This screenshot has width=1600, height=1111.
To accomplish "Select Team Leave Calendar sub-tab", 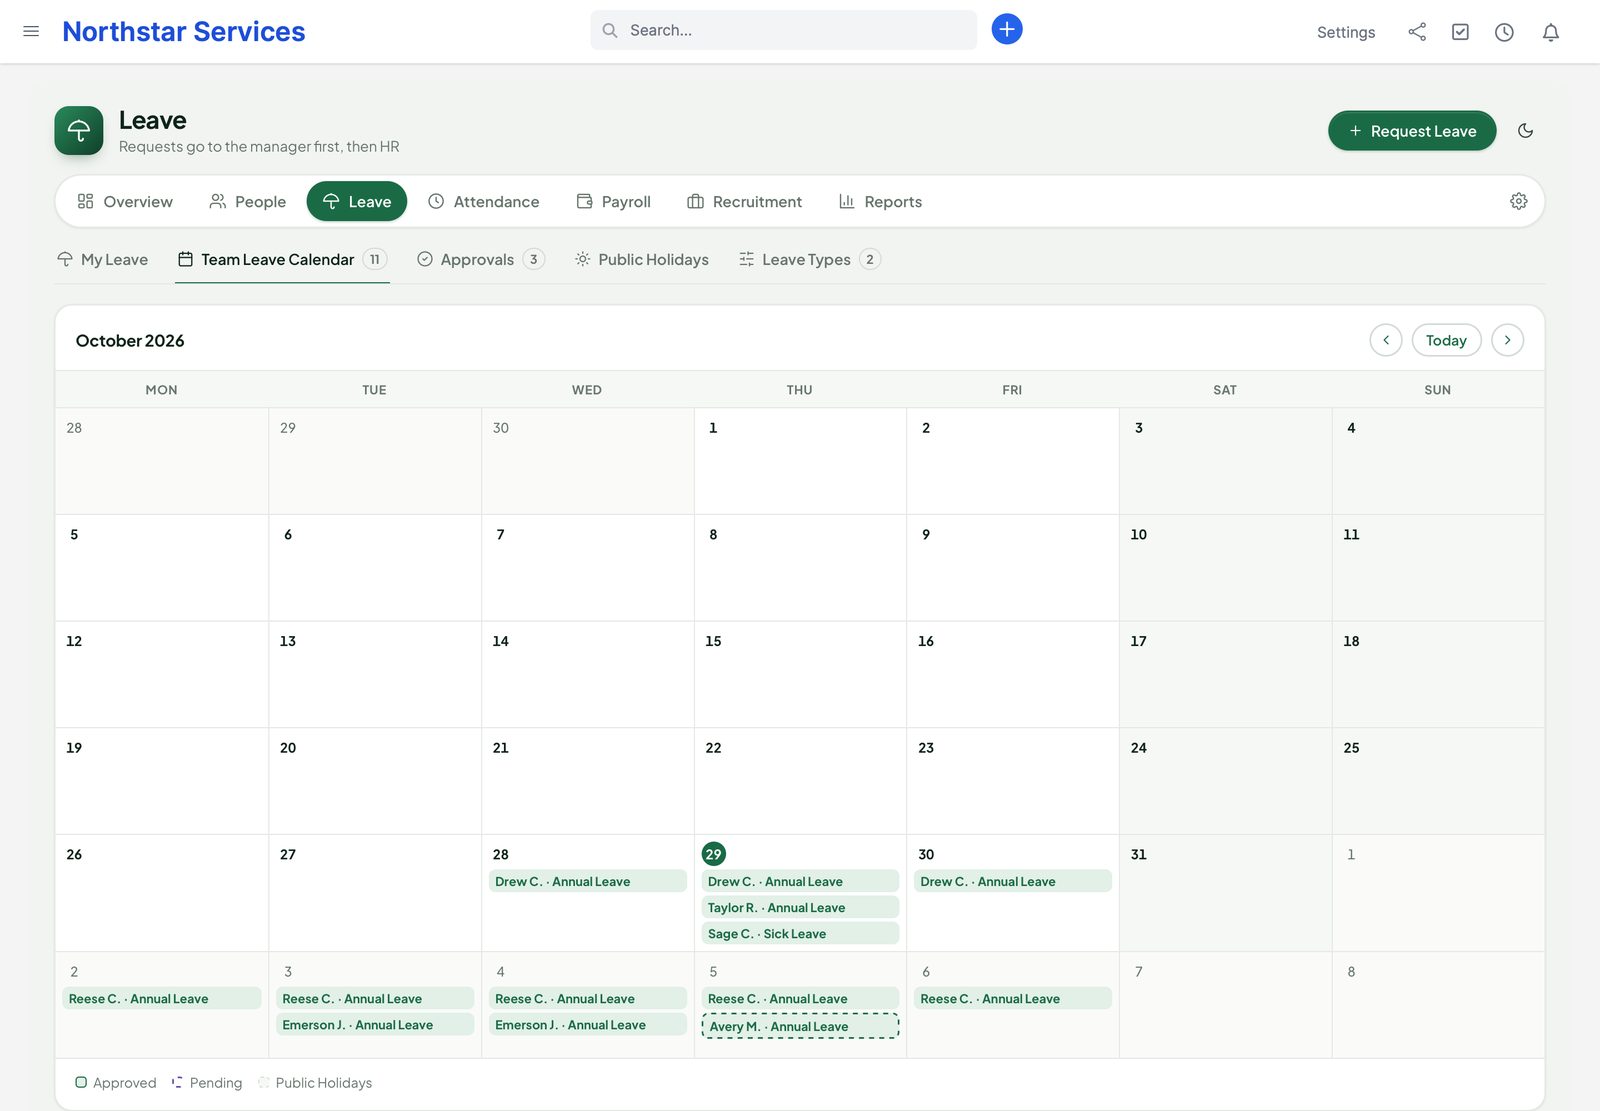I will point(282,259).
